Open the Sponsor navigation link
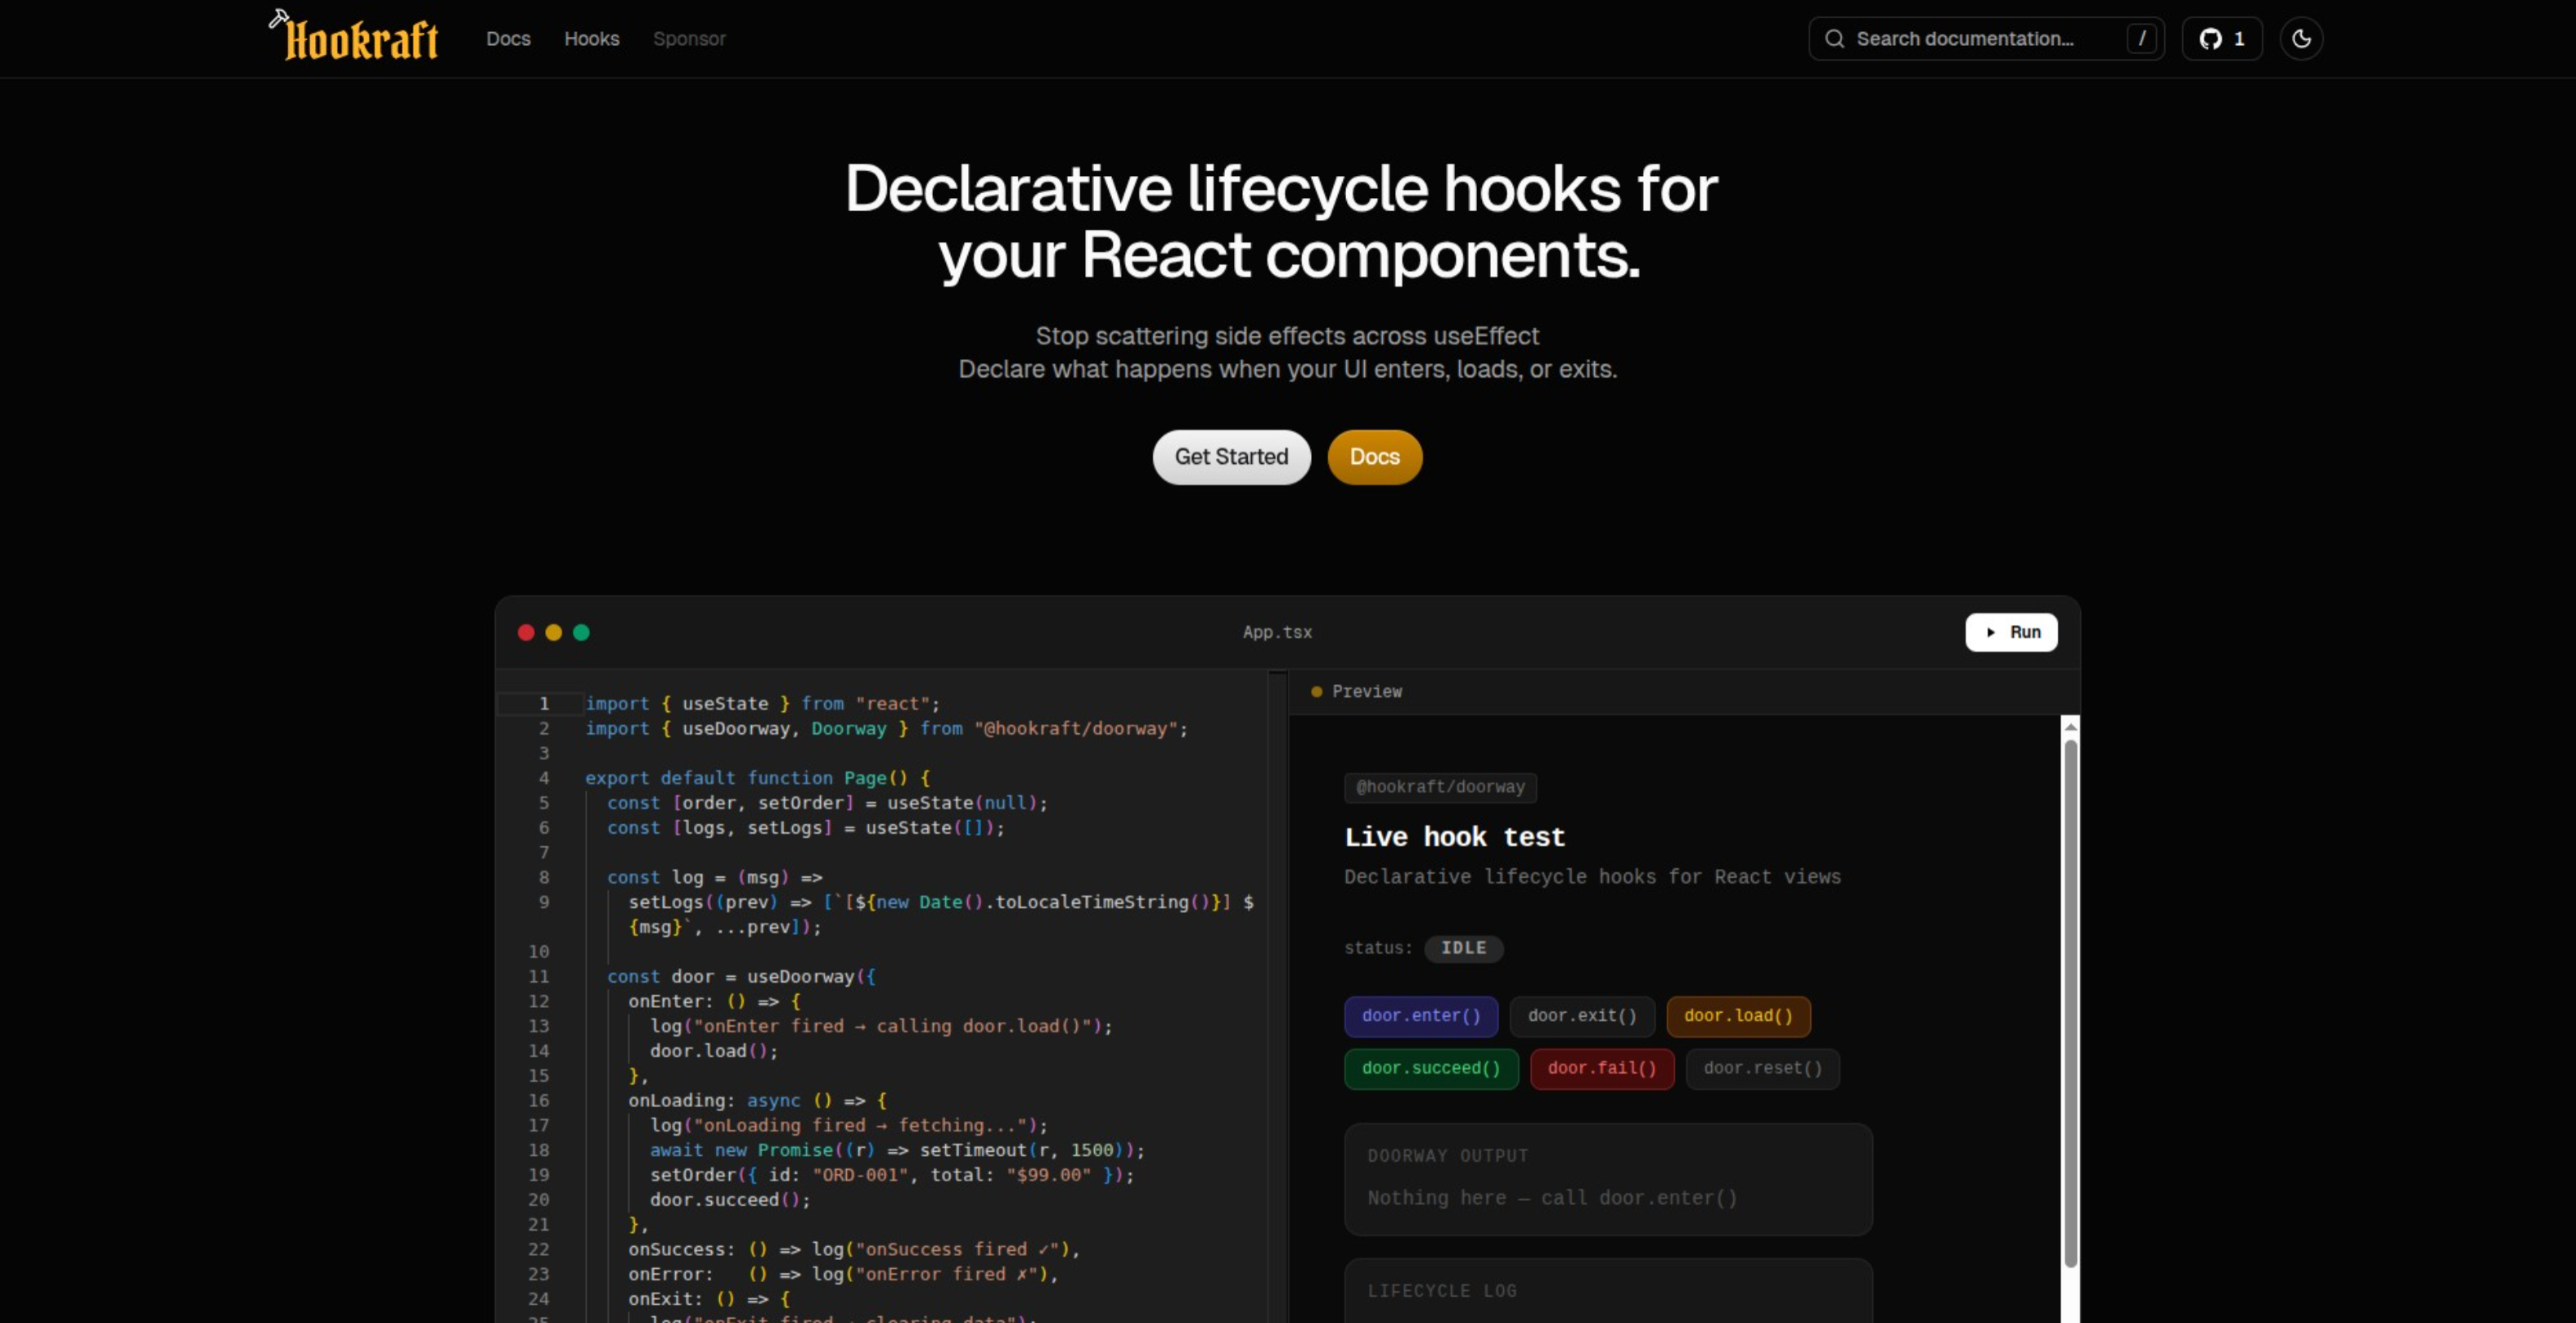This screenshot has width=2576, height=1323. [689, 39]
